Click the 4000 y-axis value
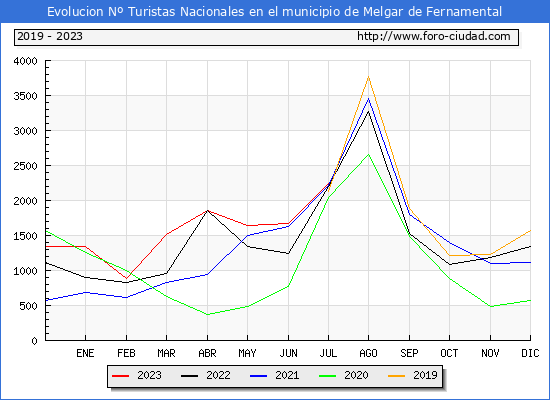 point(25,61)
